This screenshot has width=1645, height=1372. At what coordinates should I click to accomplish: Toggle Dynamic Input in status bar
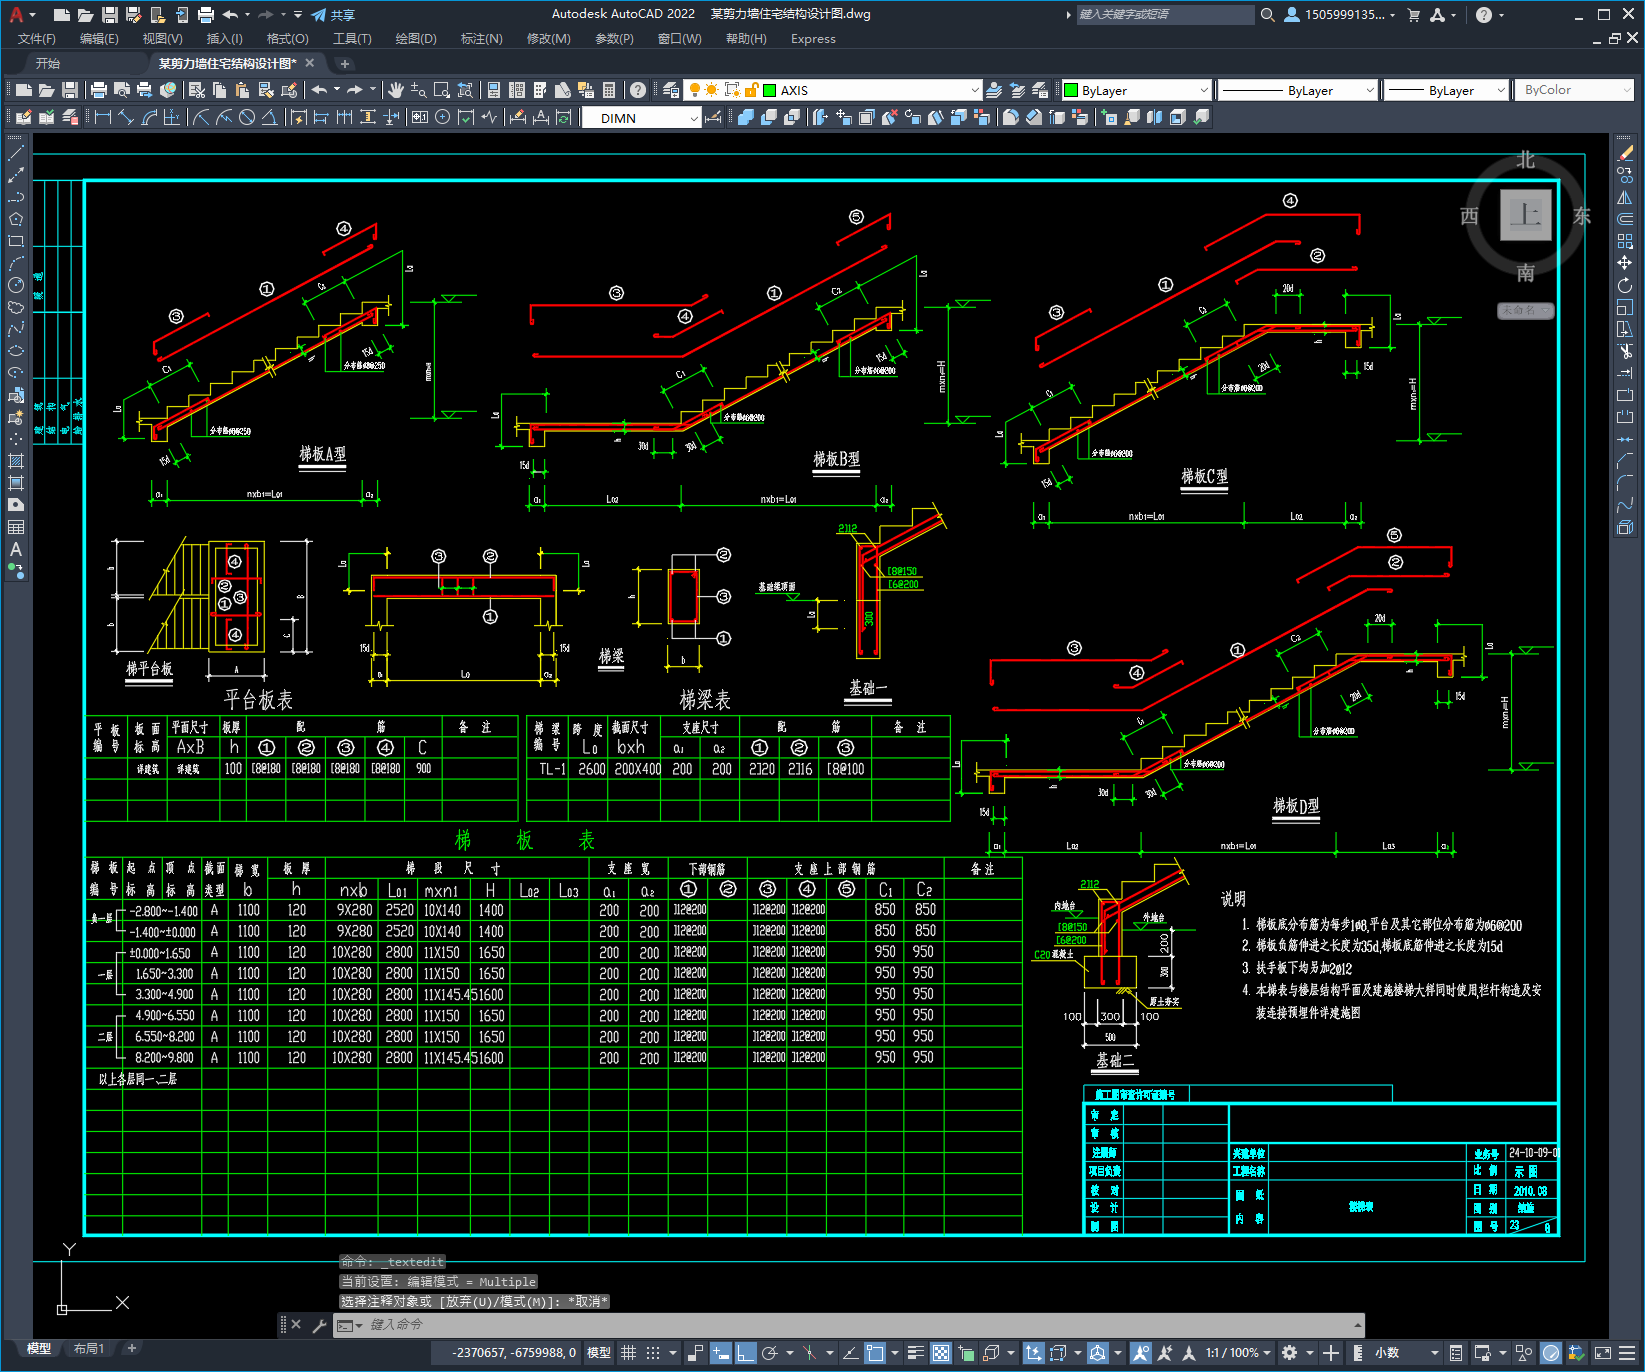tap(721, 1353)
